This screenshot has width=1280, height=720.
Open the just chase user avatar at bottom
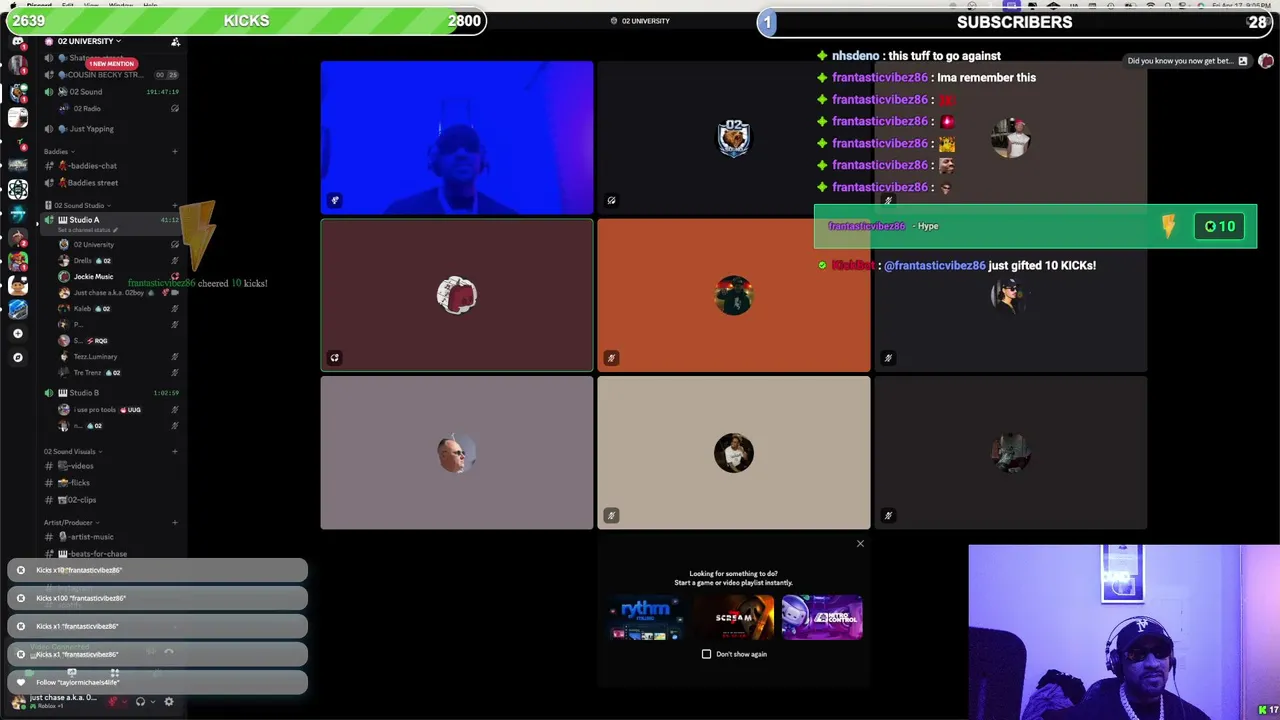click(17, 700)
